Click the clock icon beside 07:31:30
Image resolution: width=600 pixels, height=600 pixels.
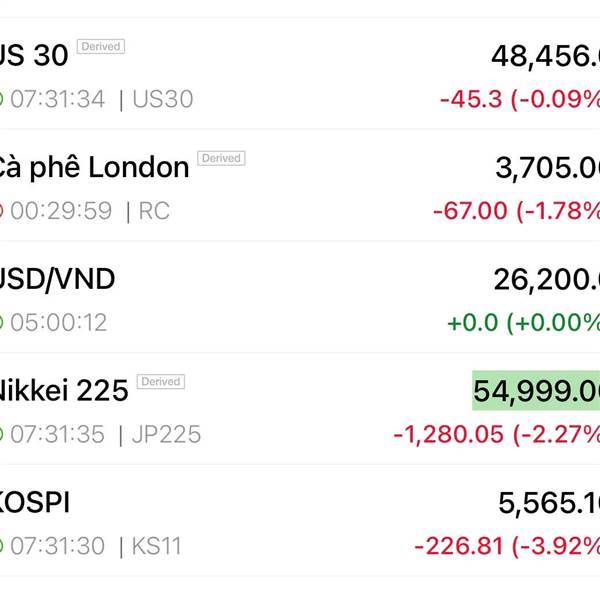pyautogui.click(x=2, y=547)
